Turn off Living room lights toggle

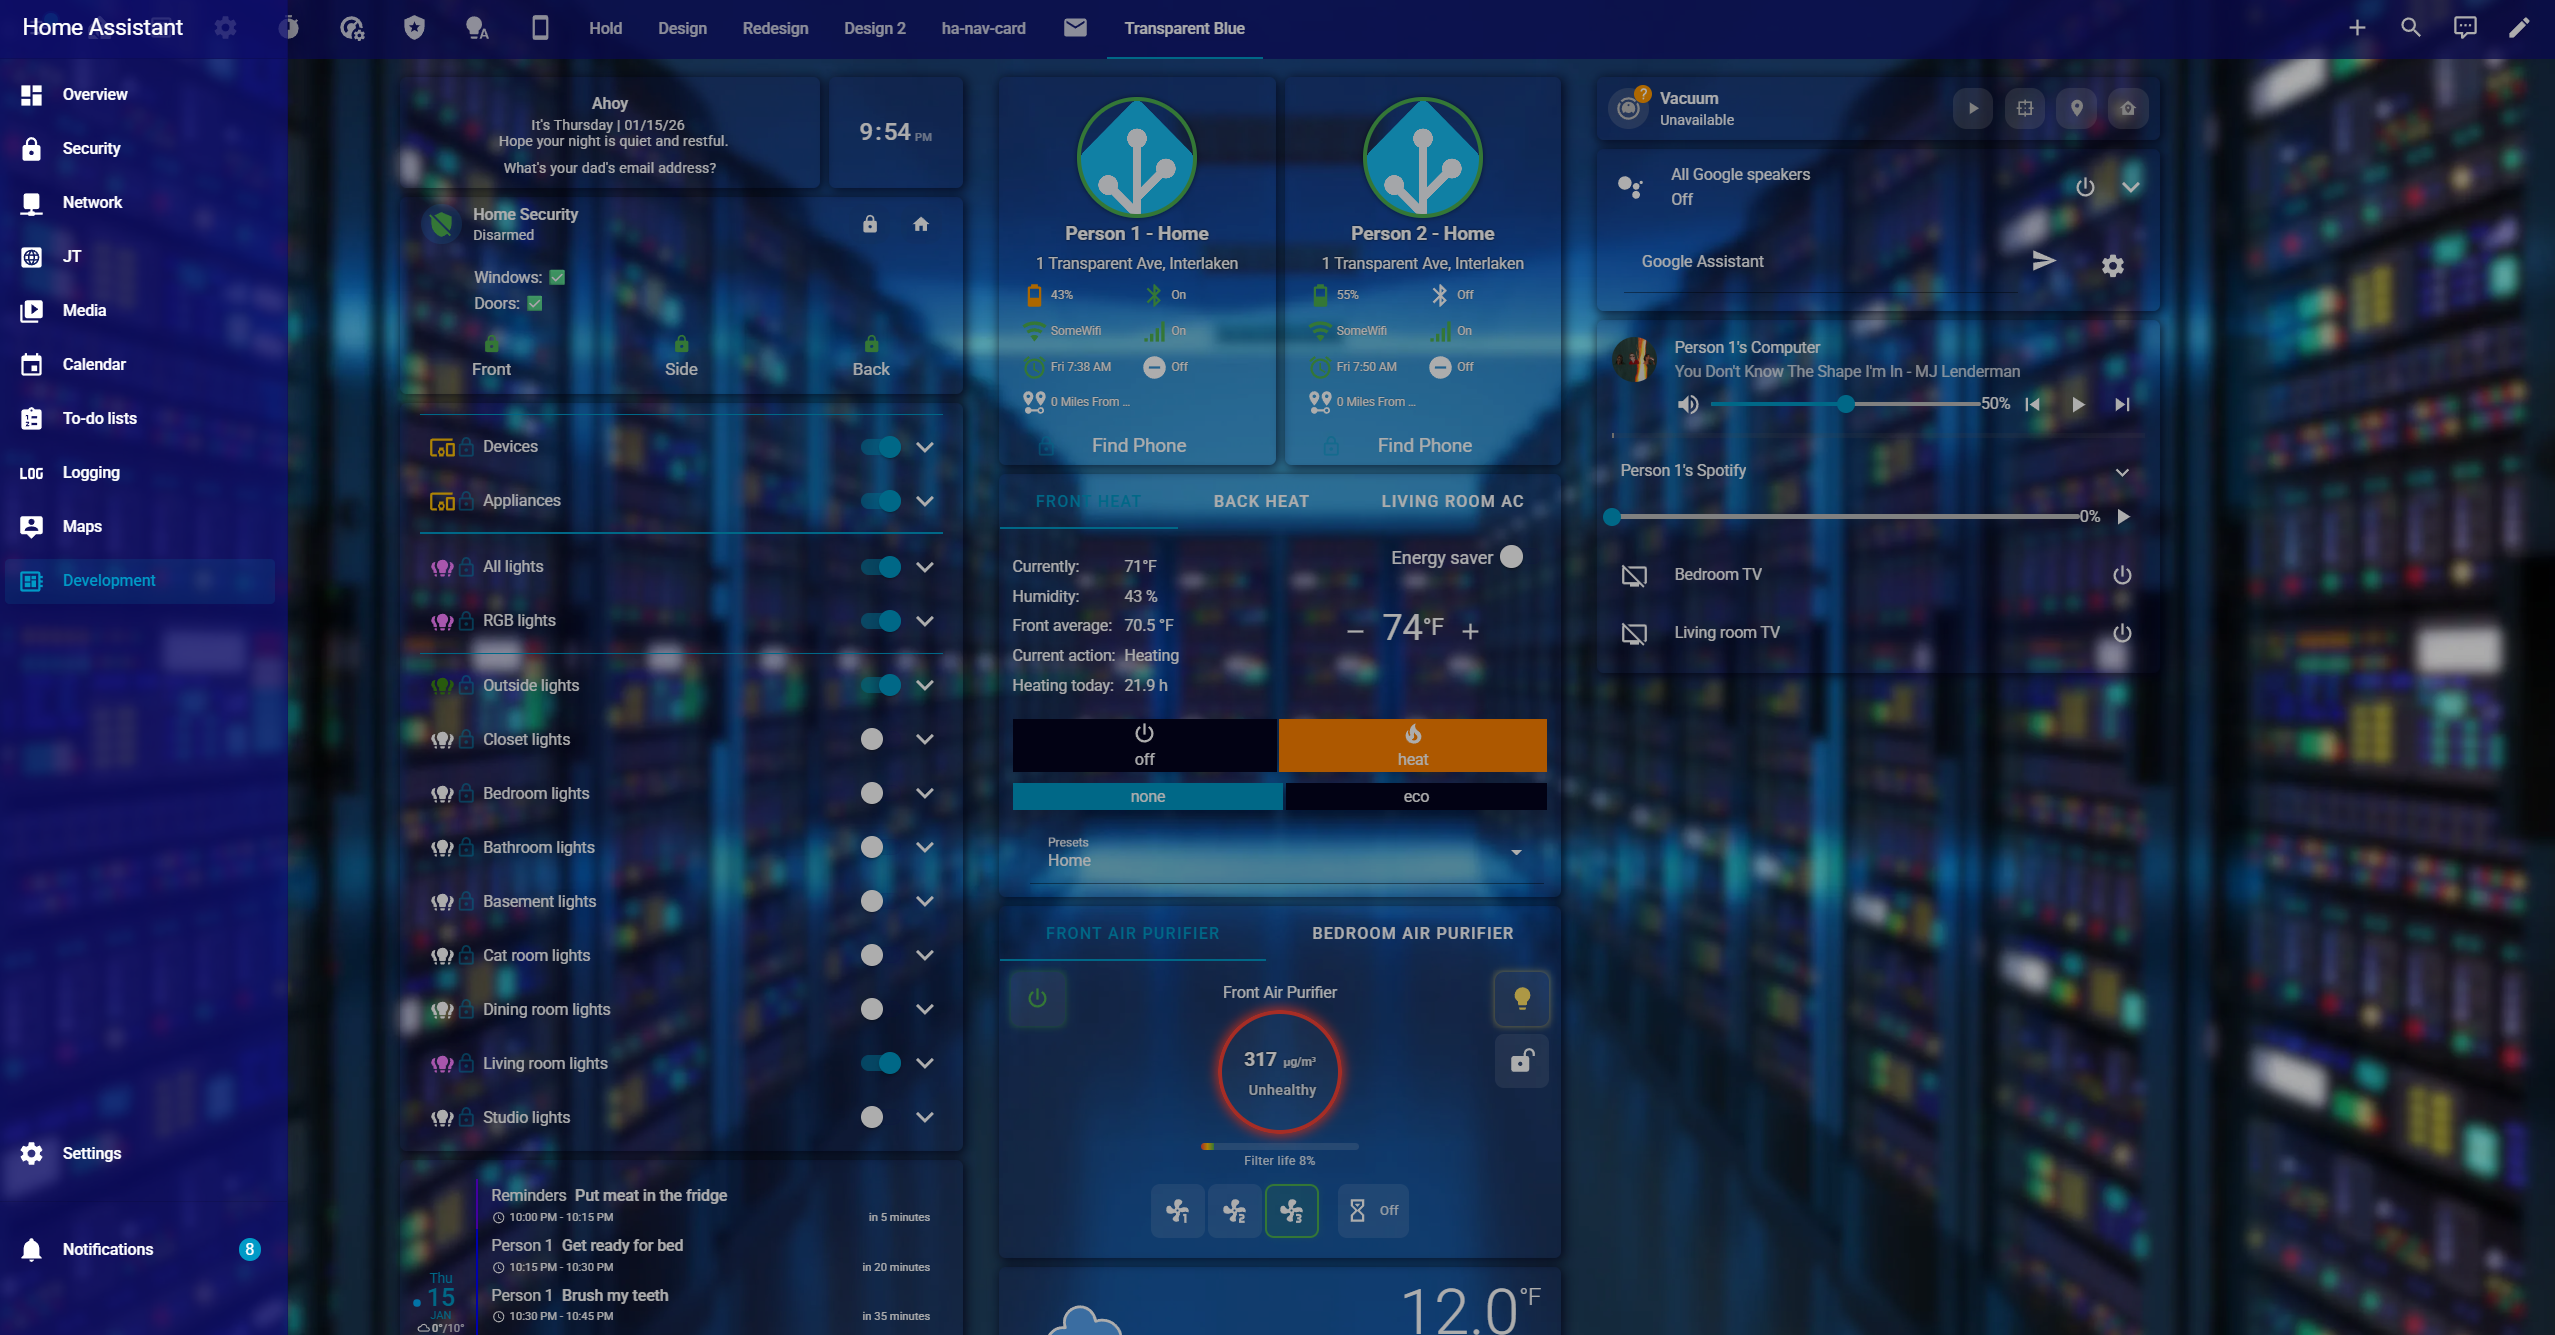(x=881, y=1063)
